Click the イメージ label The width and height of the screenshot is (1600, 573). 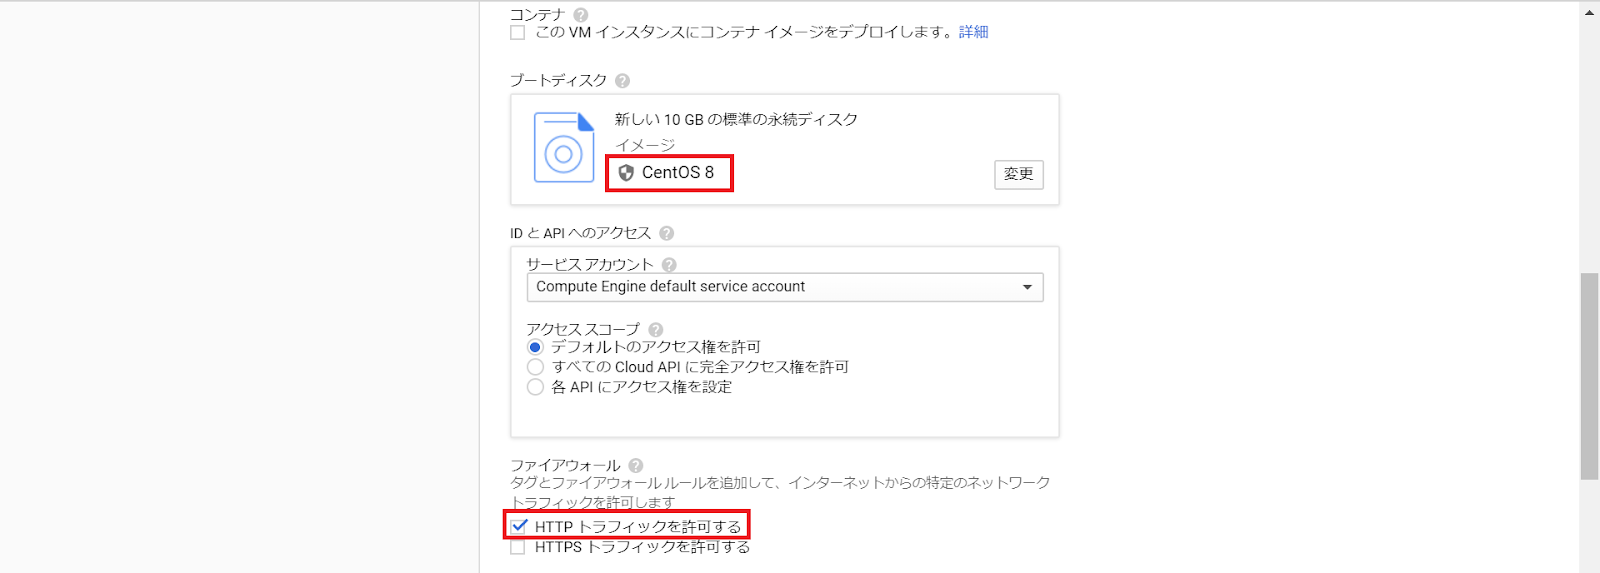tap(645, 146)
